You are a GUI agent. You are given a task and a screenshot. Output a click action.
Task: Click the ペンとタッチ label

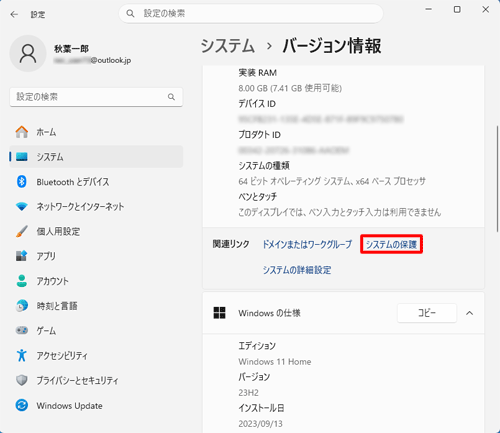coord(258,197)
